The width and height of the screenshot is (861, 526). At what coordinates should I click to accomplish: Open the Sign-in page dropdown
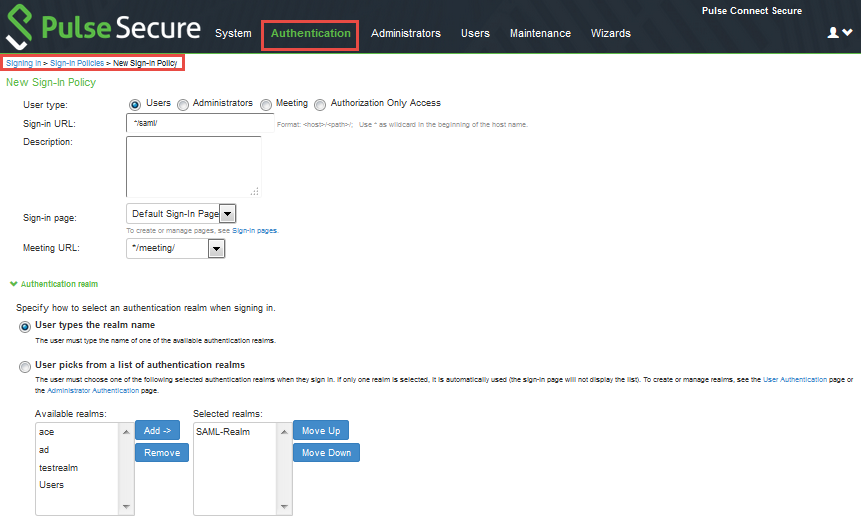(181, 214)
